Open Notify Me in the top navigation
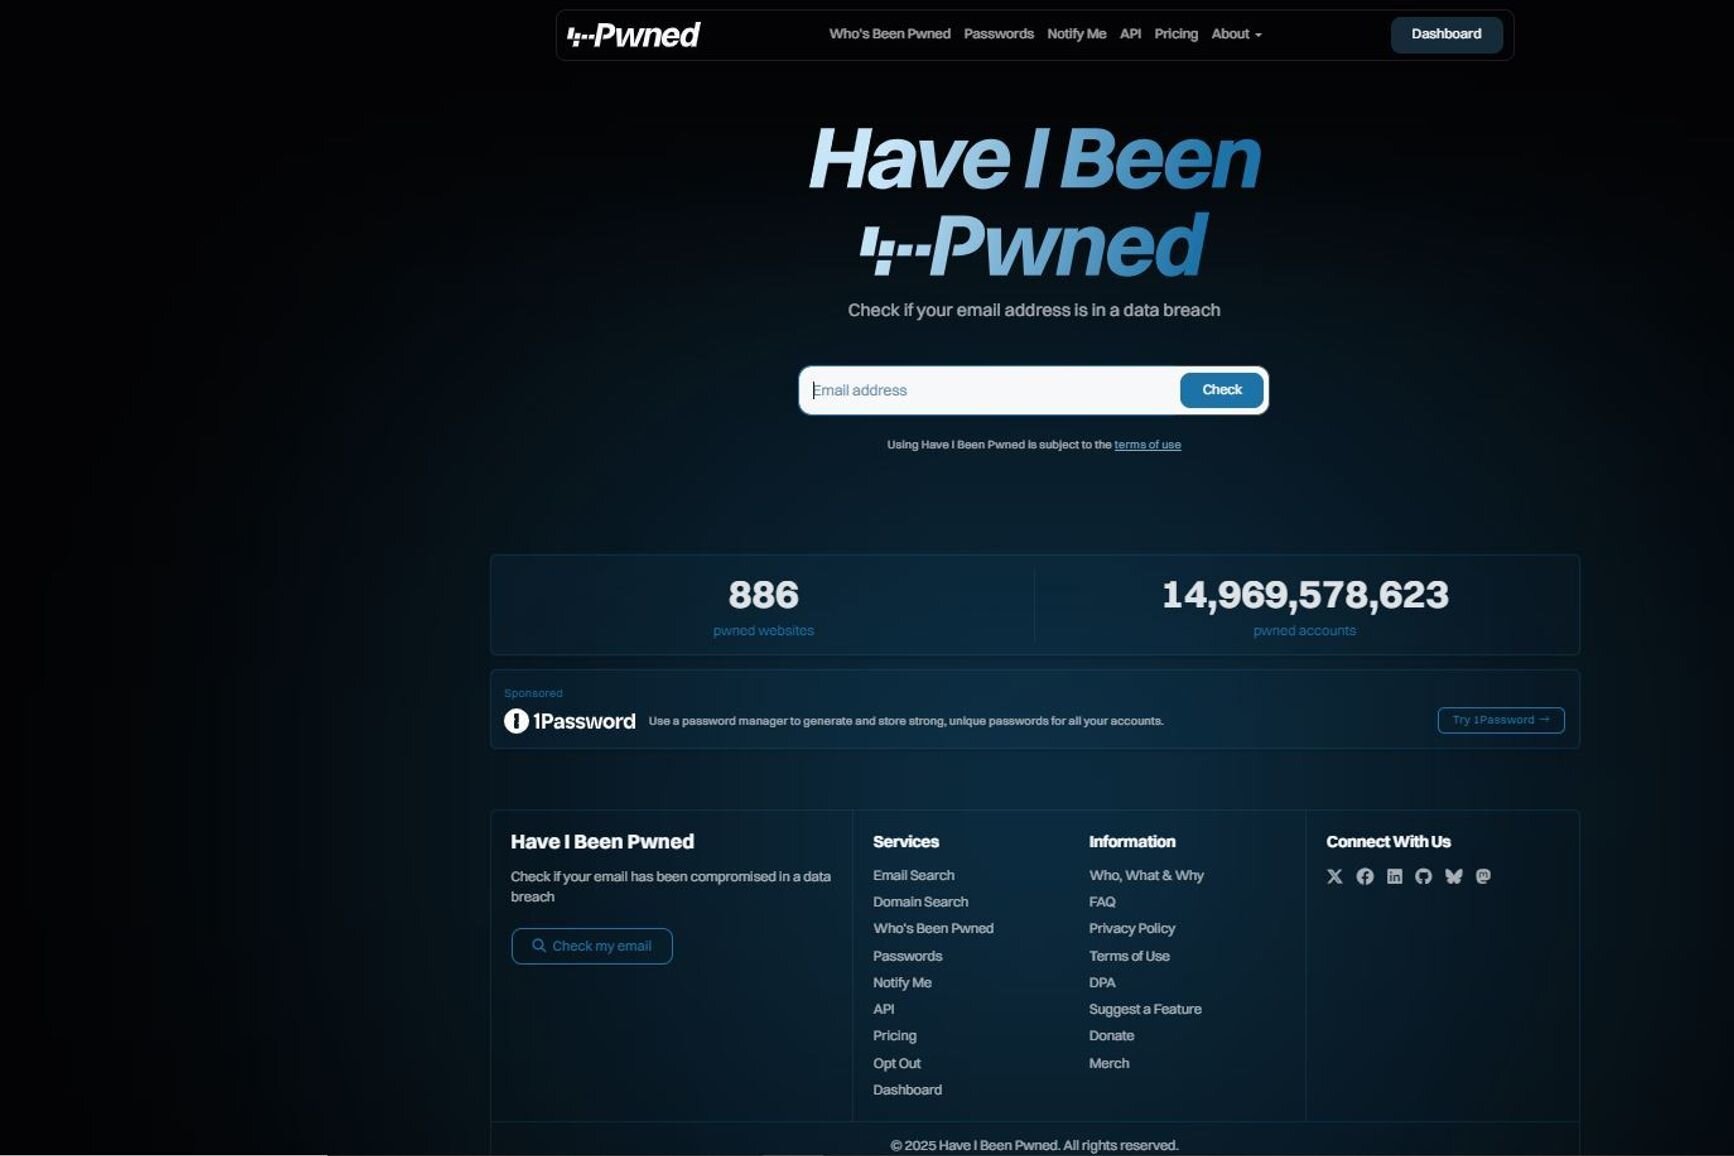 point(1076,34)
